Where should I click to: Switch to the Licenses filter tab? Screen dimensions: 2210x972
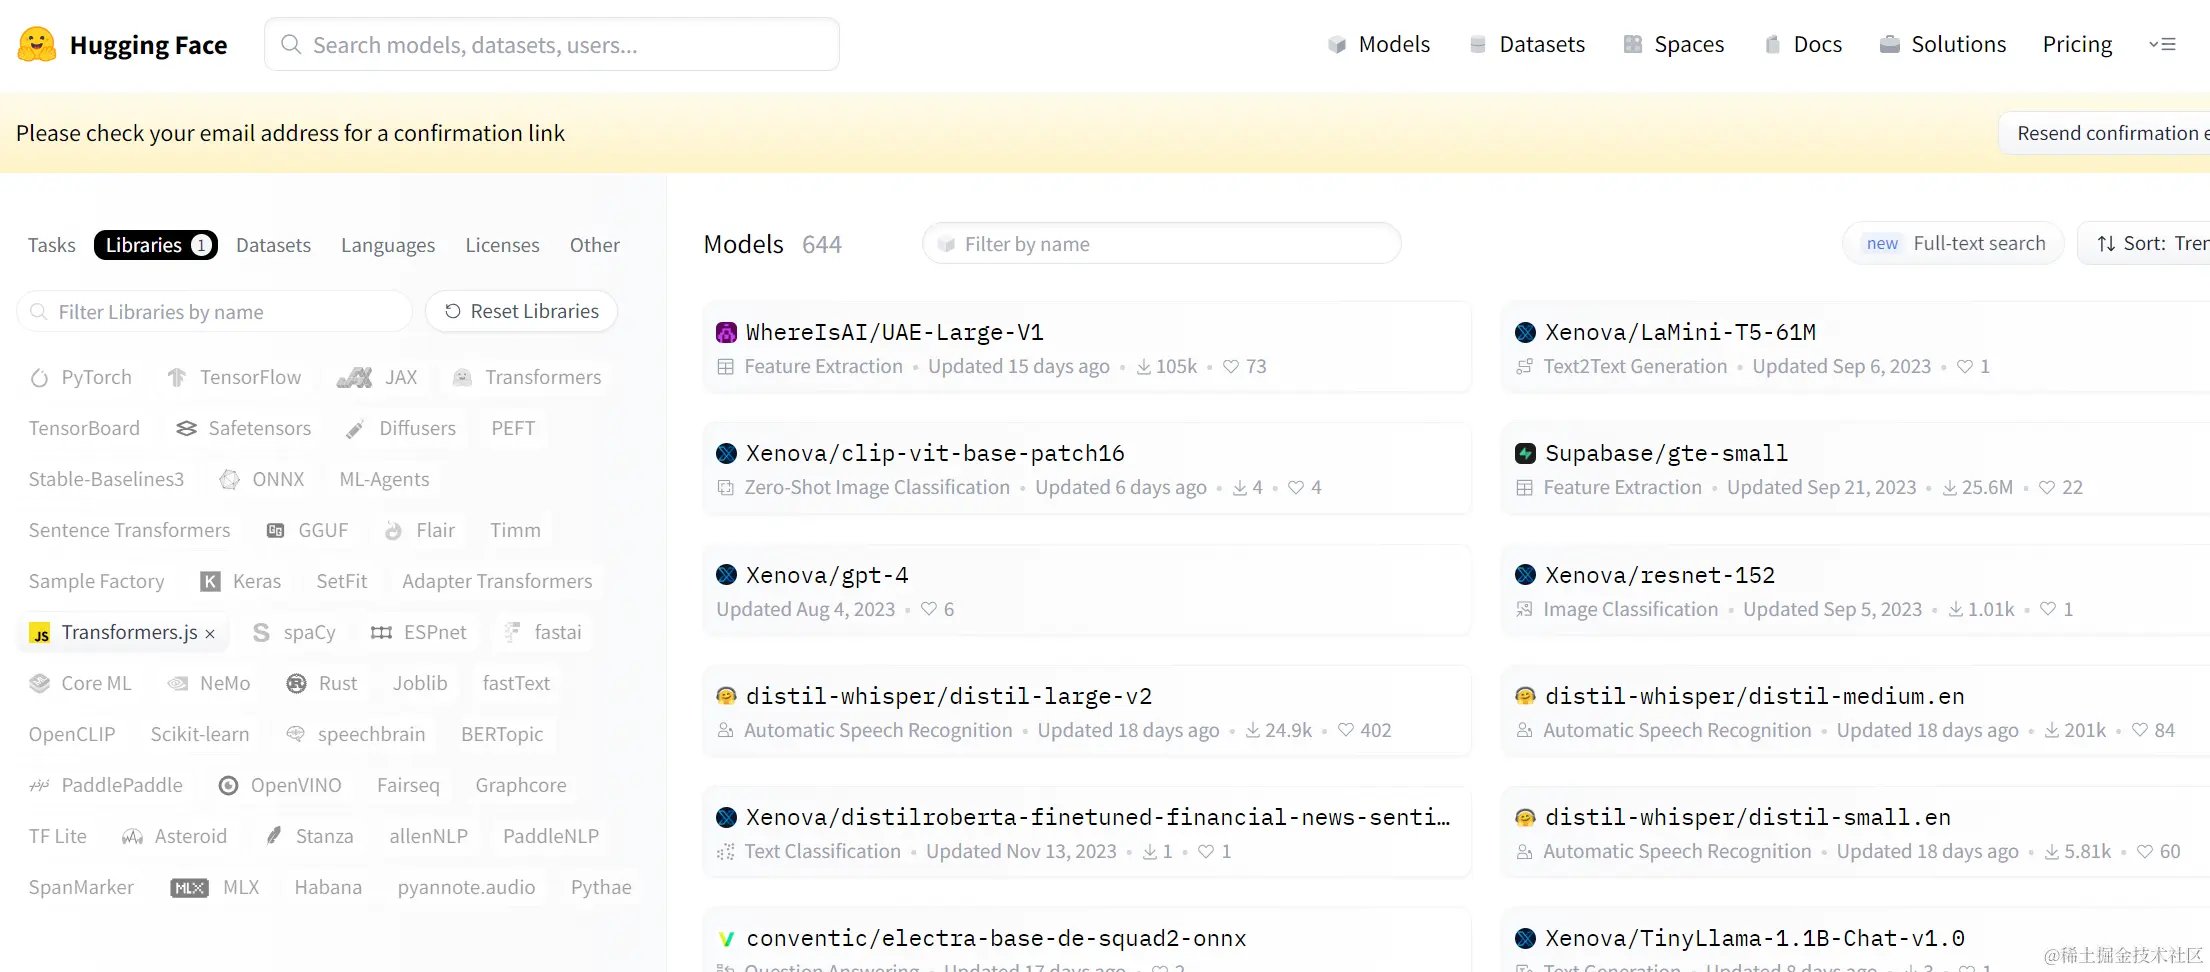coord(502,245)
